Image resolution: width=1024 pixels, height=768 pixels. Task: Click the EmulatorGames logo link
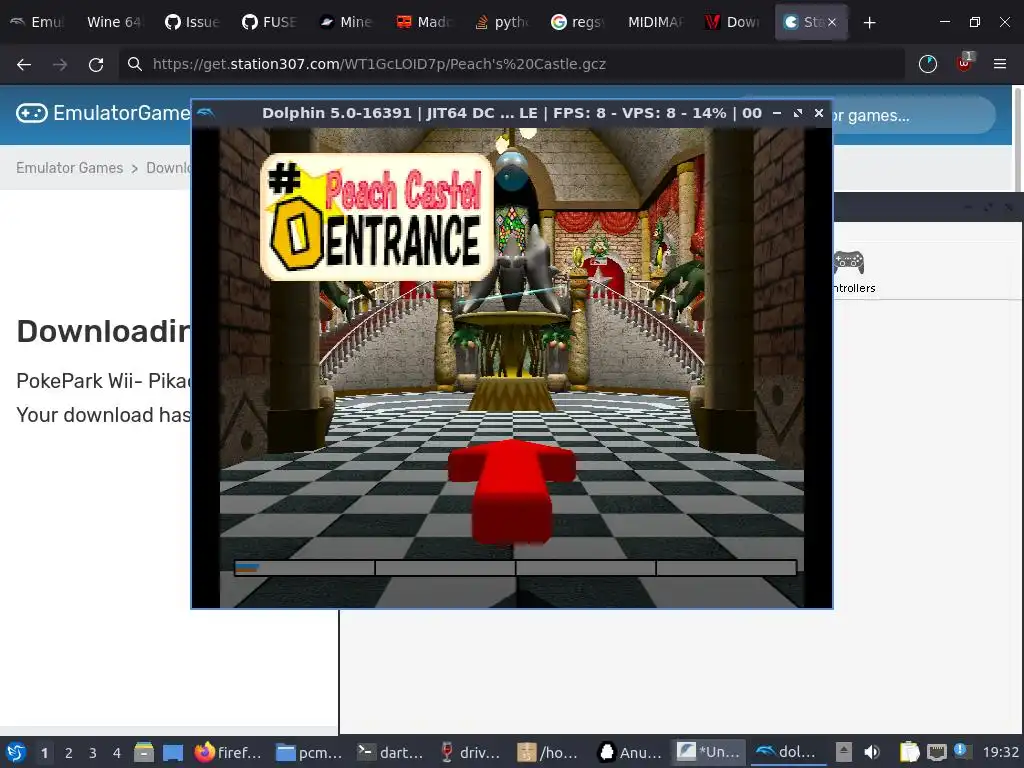point(103,113)
